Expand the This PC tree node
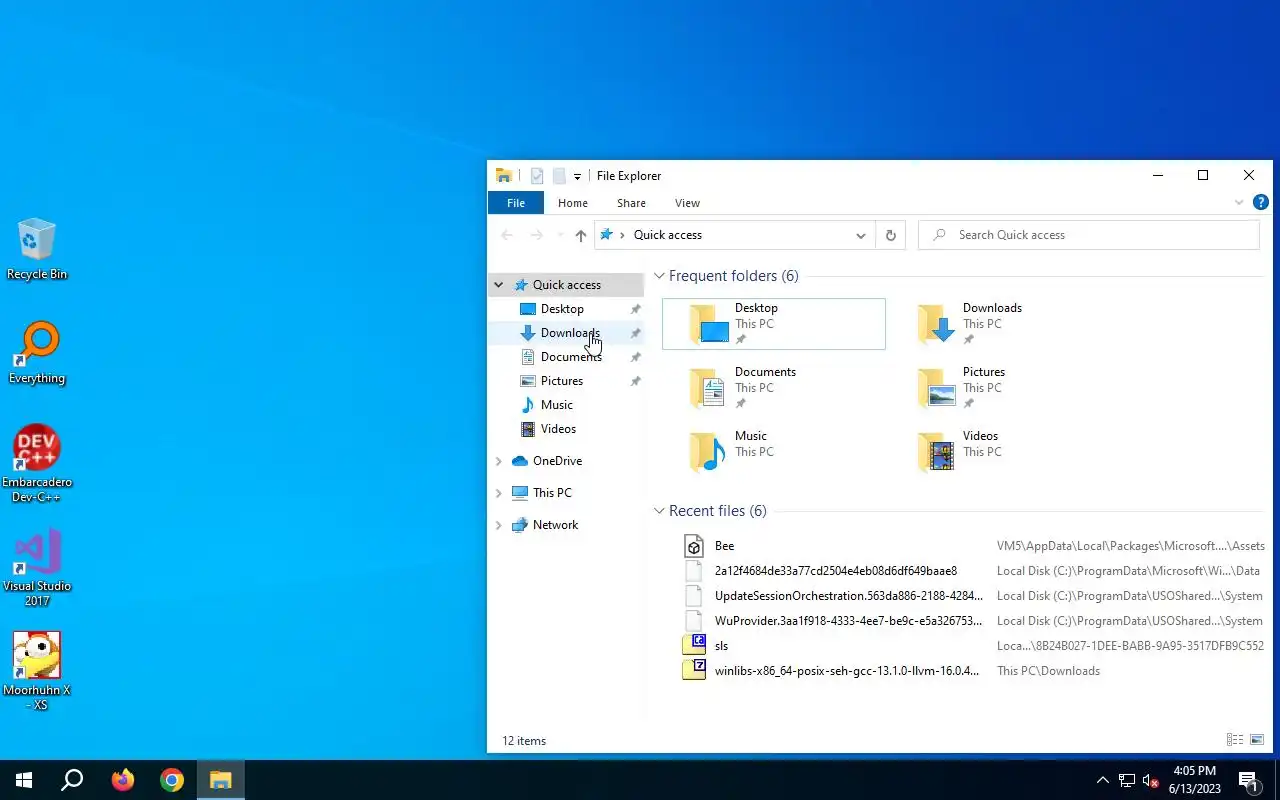 pyautogui.click(x=498, y=493)
